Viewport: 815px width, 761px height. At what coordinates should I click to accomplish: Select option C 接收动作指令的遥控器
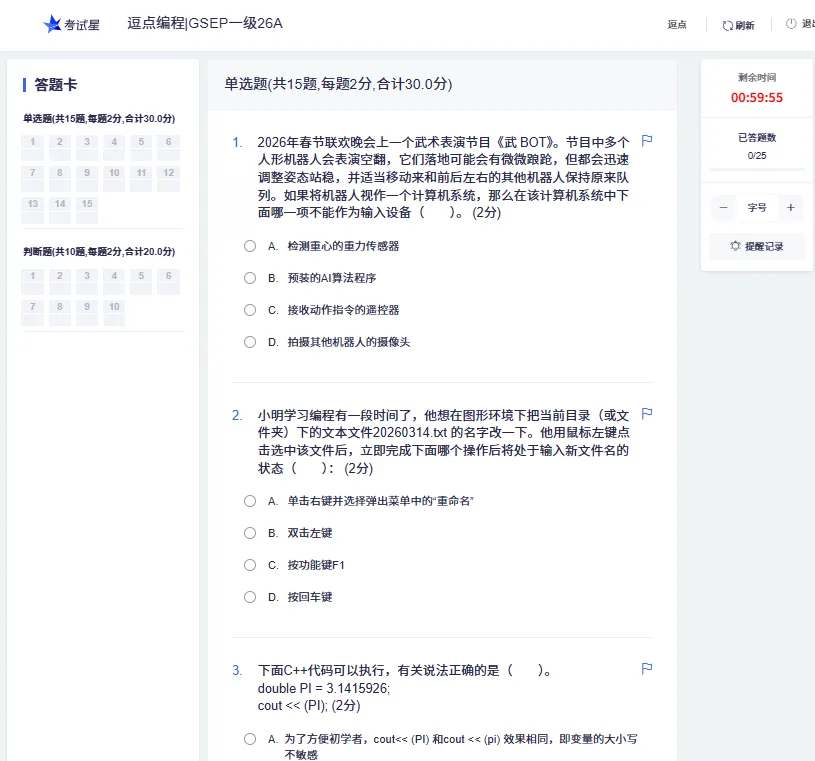coord(250,310)
